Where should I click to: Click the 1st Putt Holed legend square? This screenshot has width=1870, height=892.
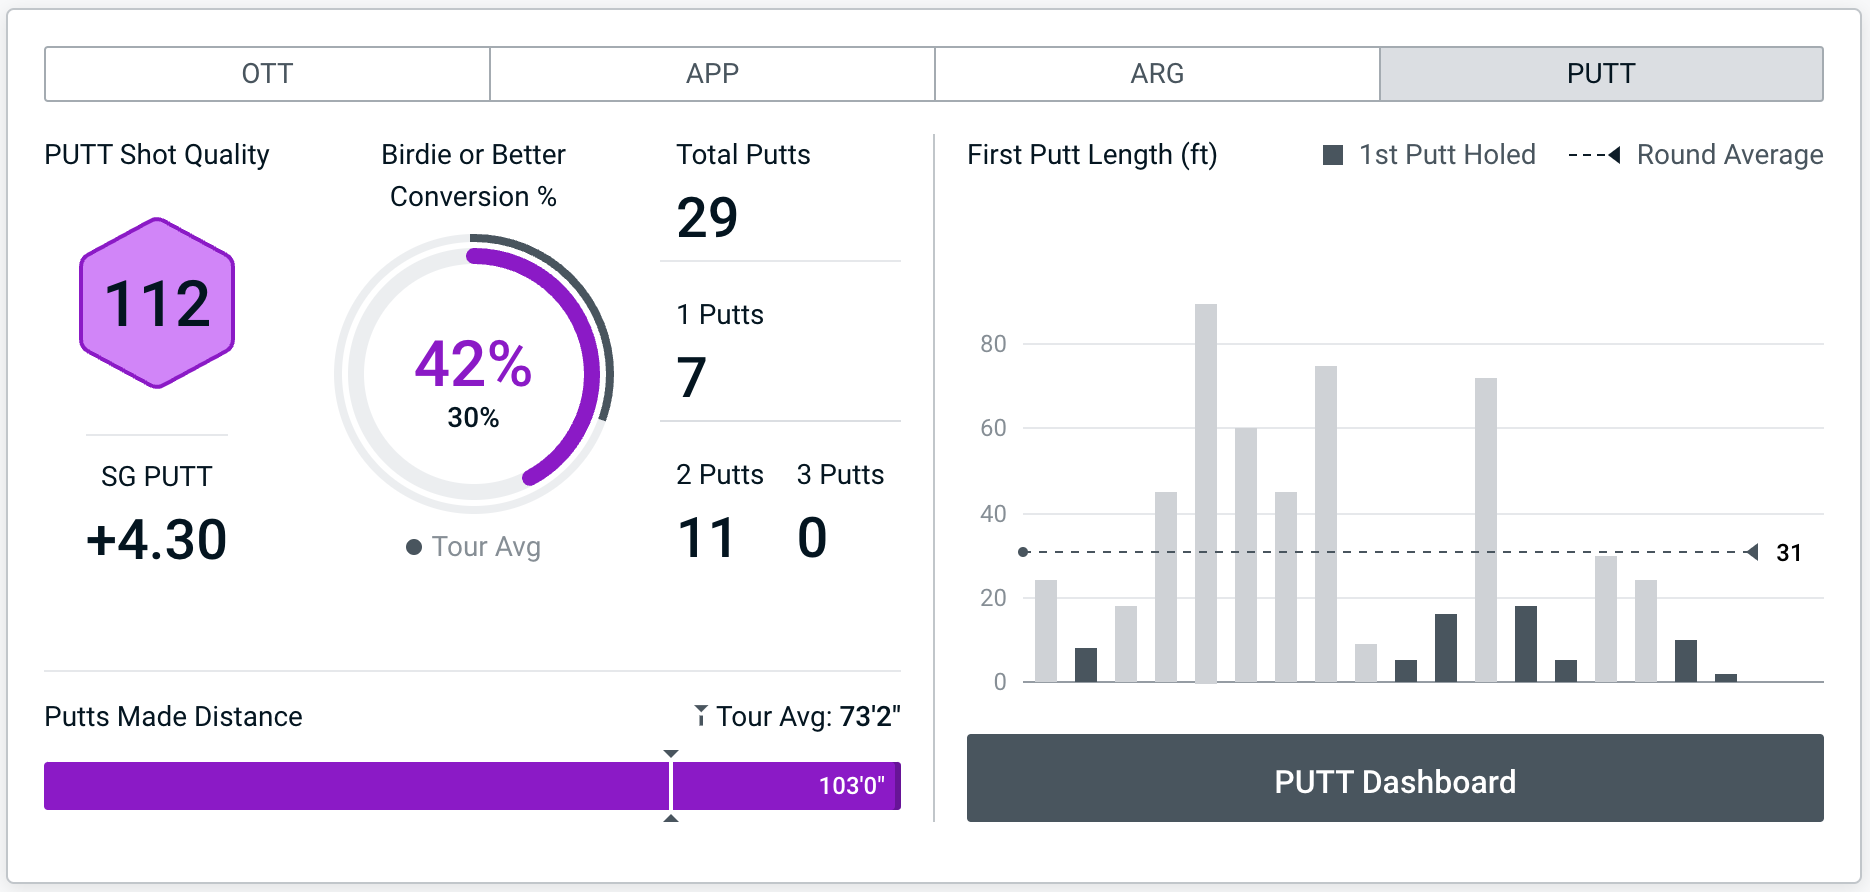coord(1333,155)
